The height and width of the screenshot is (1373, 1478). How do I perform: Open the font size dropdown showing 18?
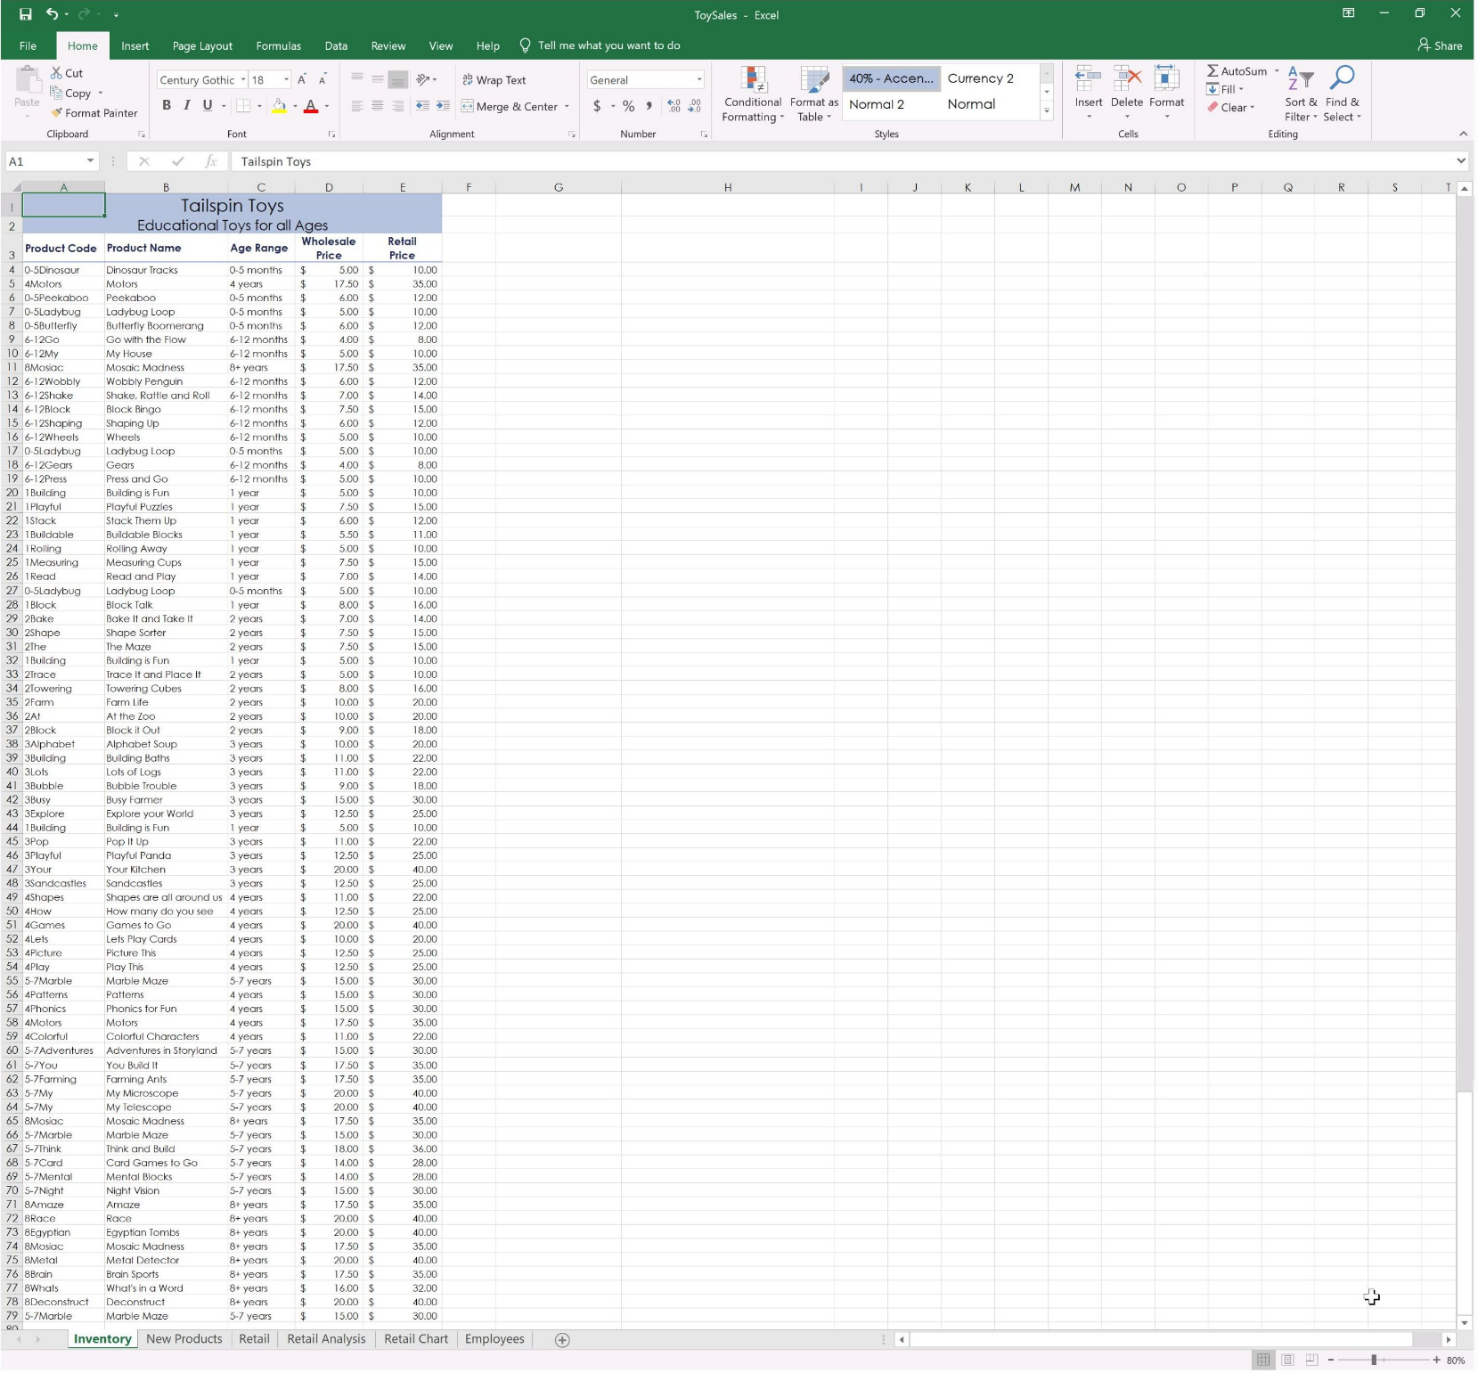pyautogui.click(x=286, y=80)
